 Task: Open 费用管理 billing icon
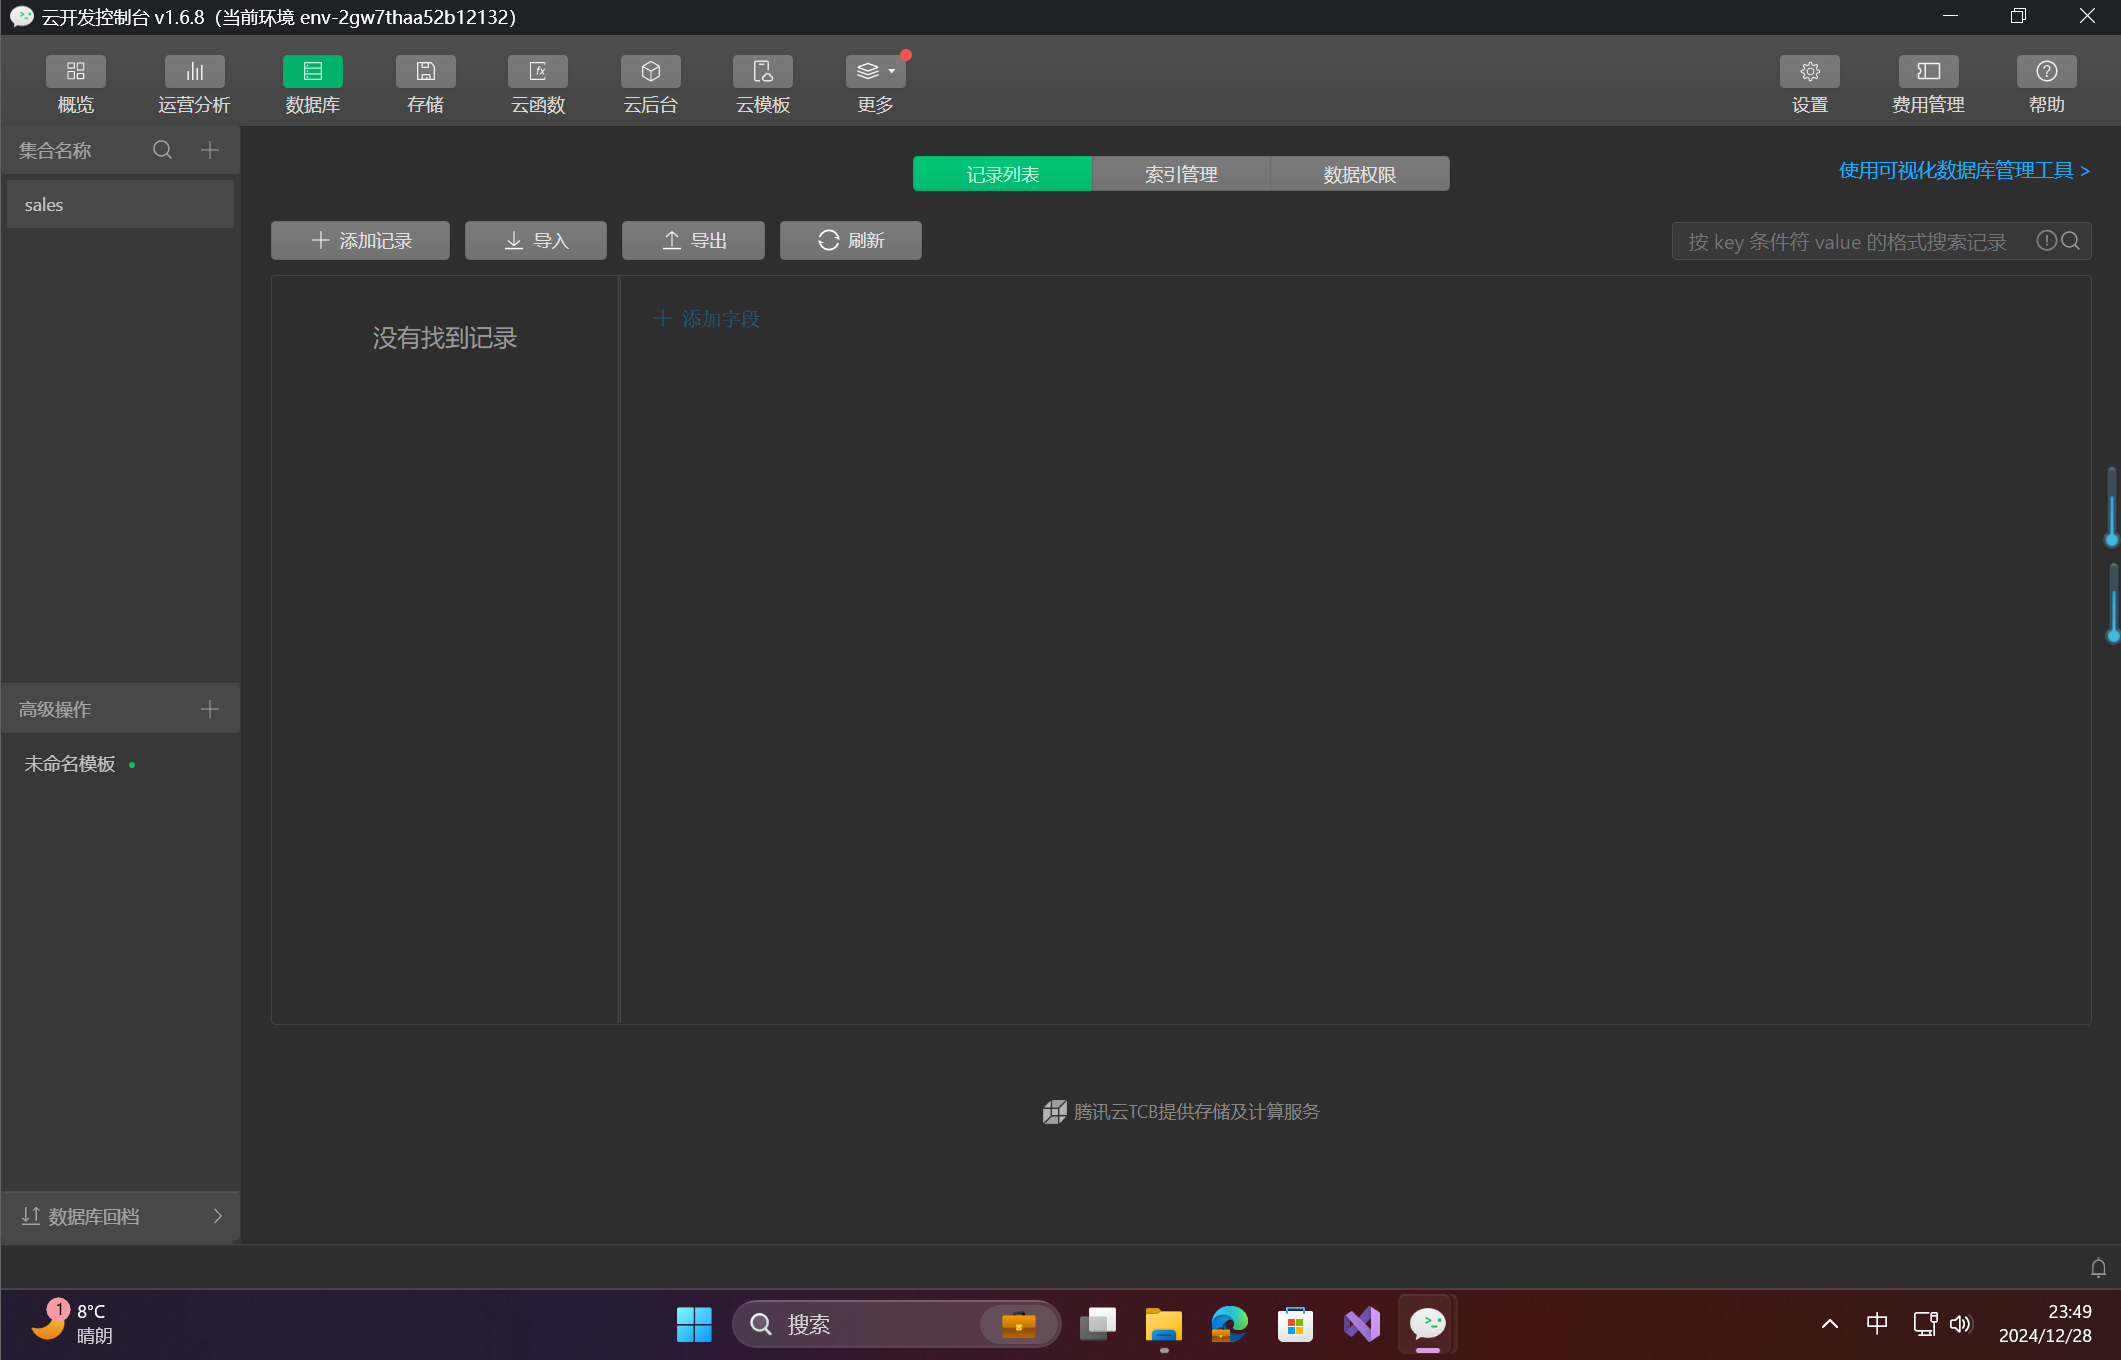pos(1927,72)
